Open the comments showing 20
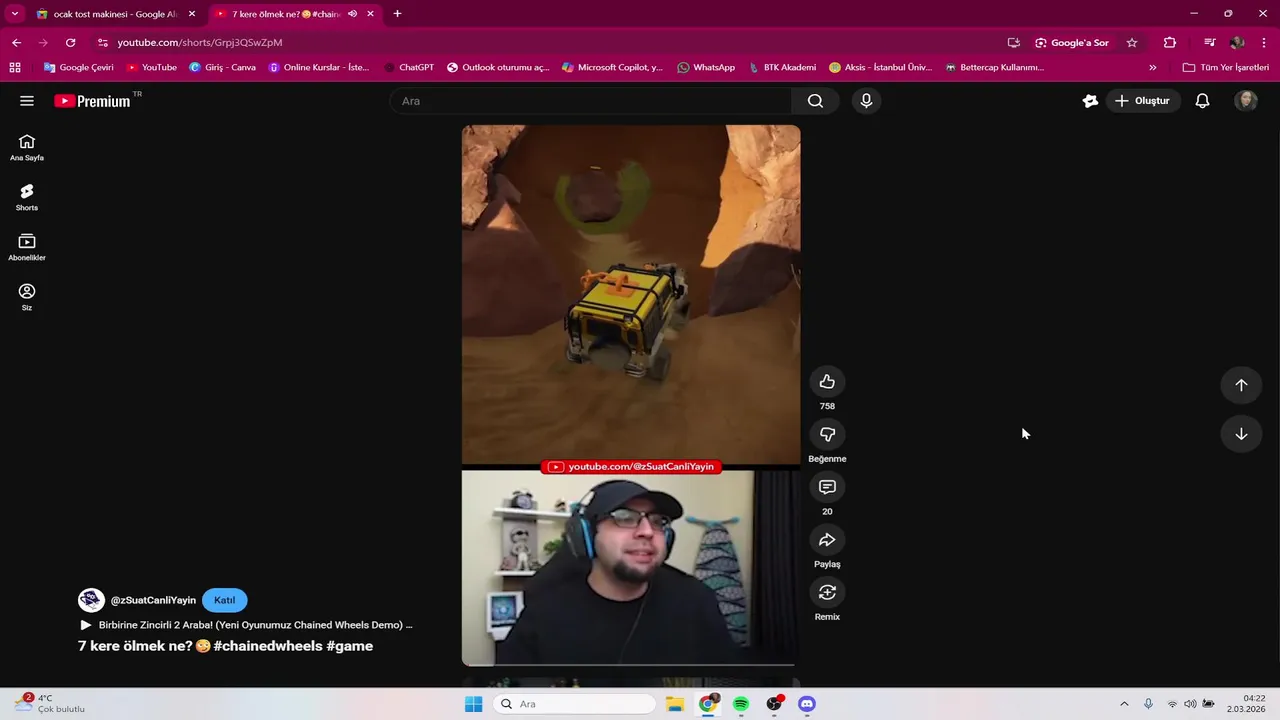The image size is (1280, 720). [x=827, y=487]
